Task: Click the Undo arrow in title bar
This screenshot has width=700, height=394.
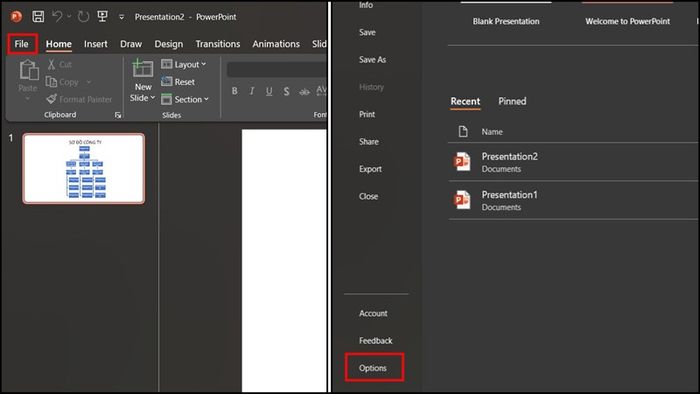Action: pos(57,17)
